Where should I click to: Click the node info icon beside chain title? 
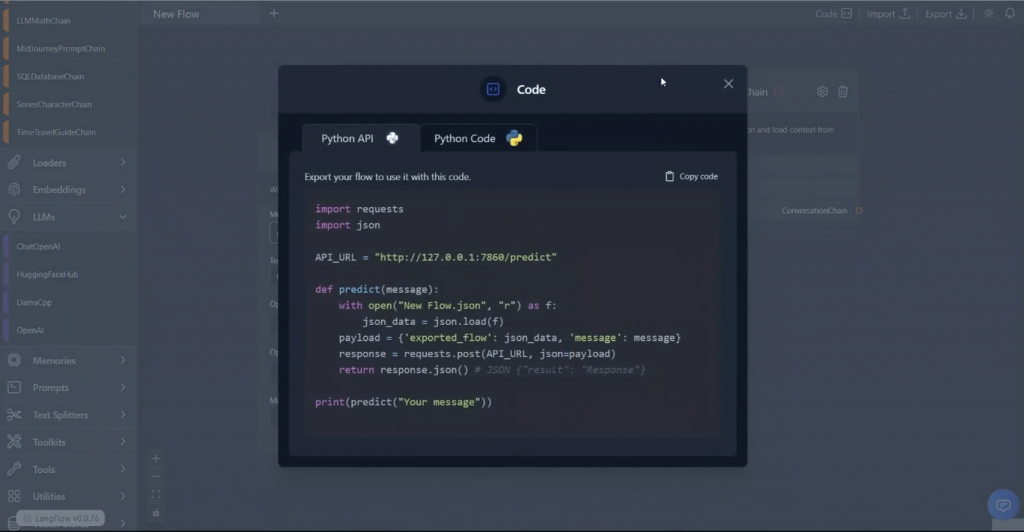click(x=778, y=92)
